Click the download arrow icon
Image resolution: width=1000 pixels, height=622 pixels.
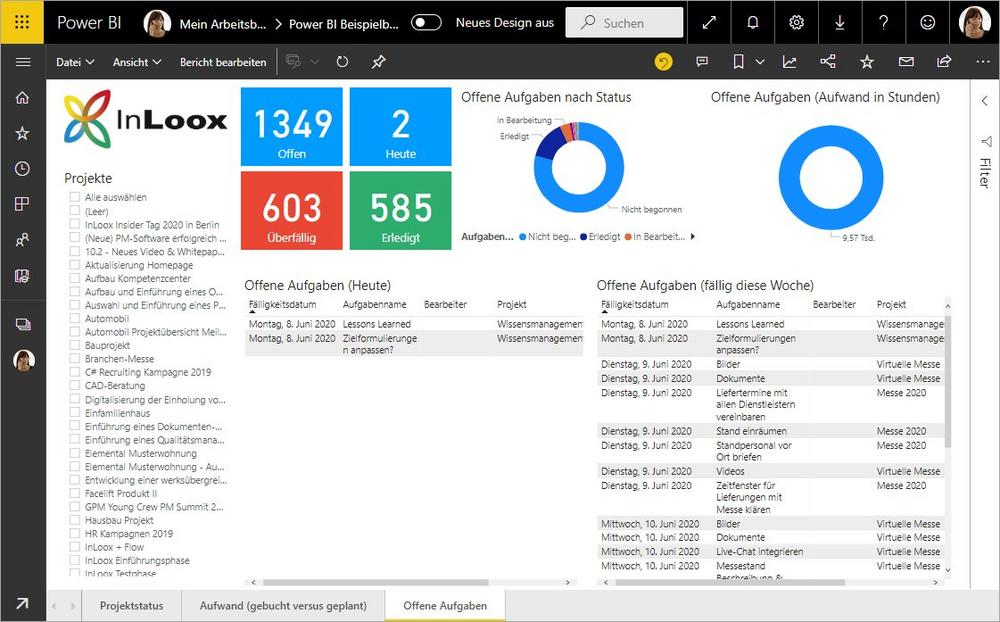(x=840, y=23)
